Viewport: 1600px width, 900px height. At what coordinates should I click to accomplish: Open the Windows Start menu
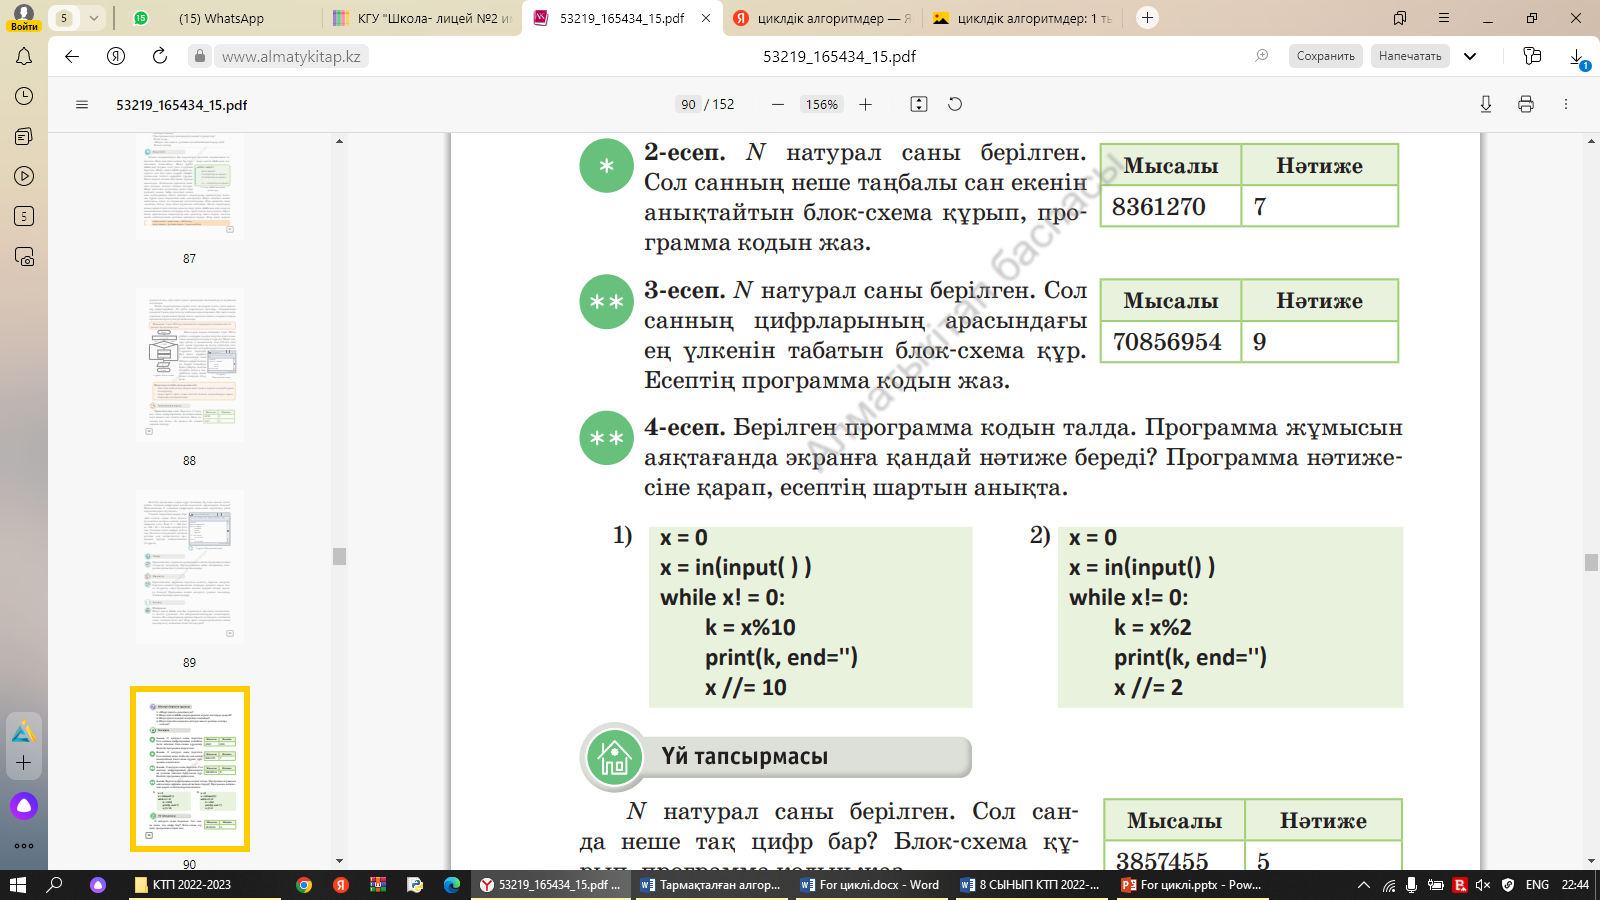tap(17, 885)
